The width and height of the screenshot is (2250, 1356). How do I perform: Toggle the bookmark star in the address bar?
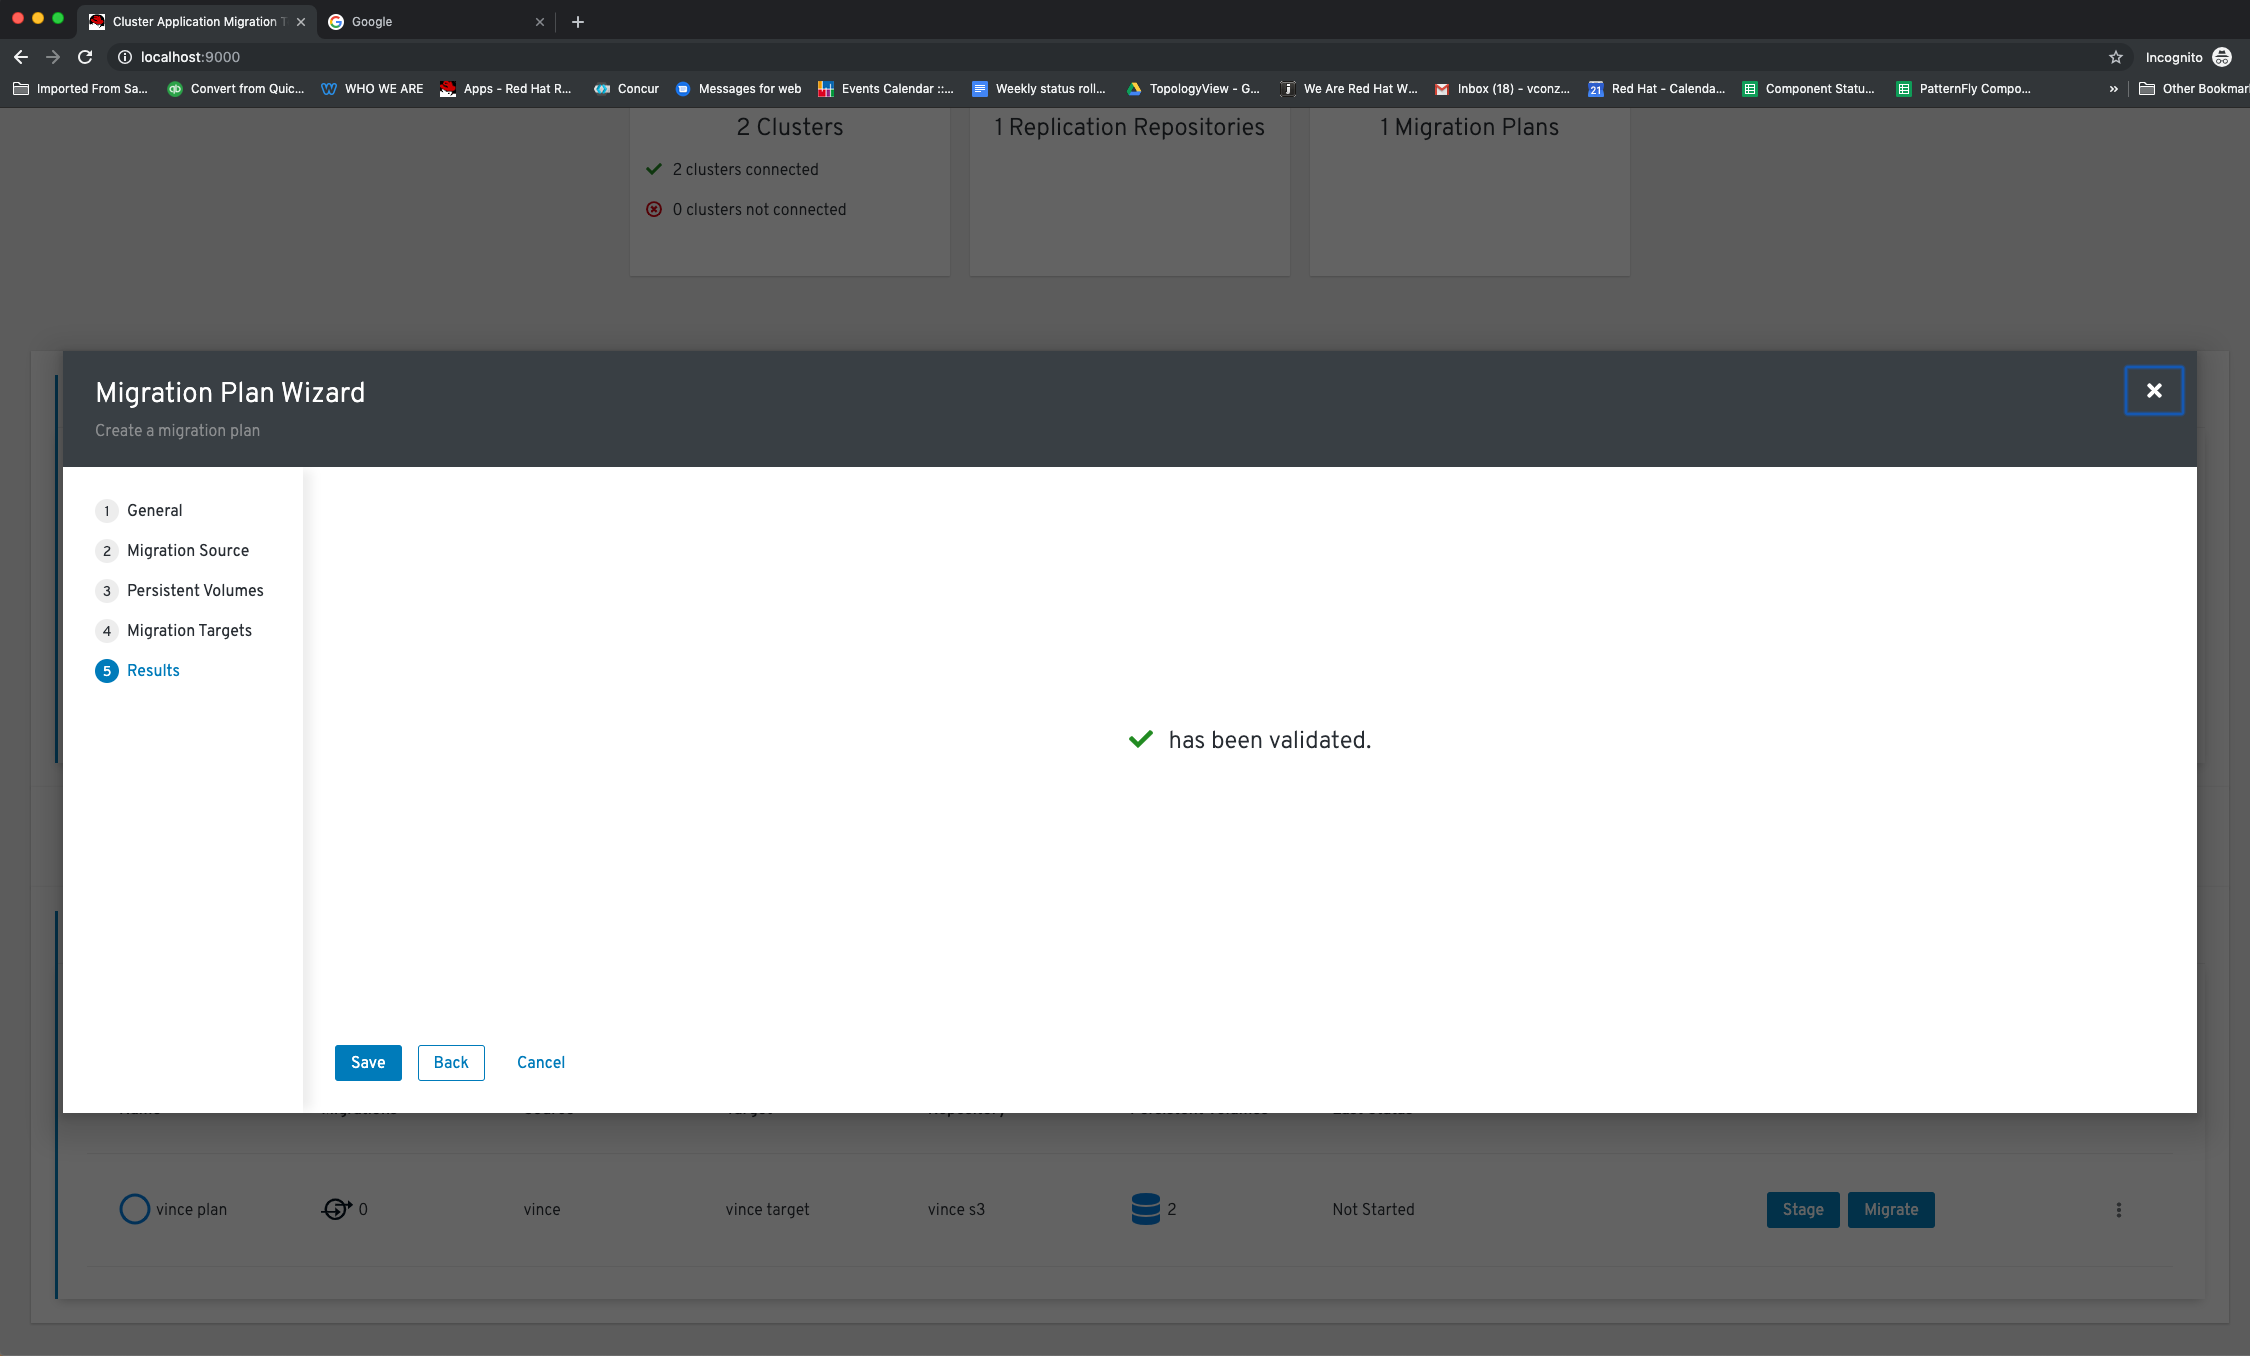(x=2114, y=57)
